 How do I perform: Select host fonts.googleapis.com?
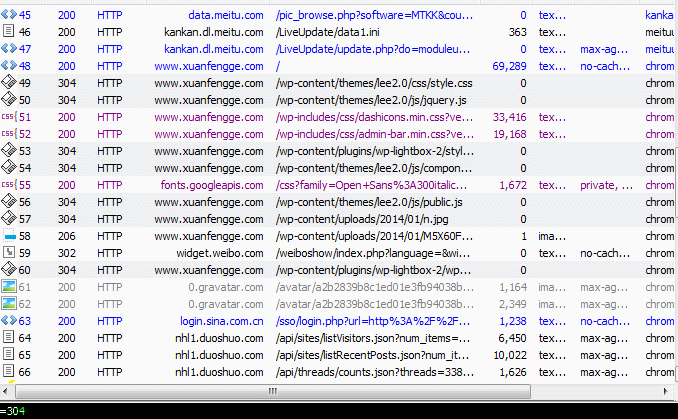pos(212,185)
